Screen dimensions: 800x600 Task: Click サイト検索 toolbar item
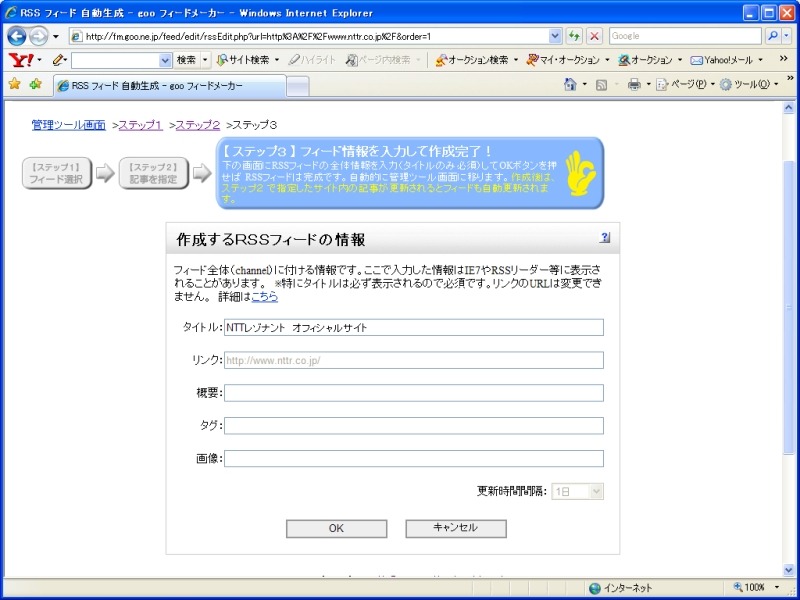pos(243,60)
